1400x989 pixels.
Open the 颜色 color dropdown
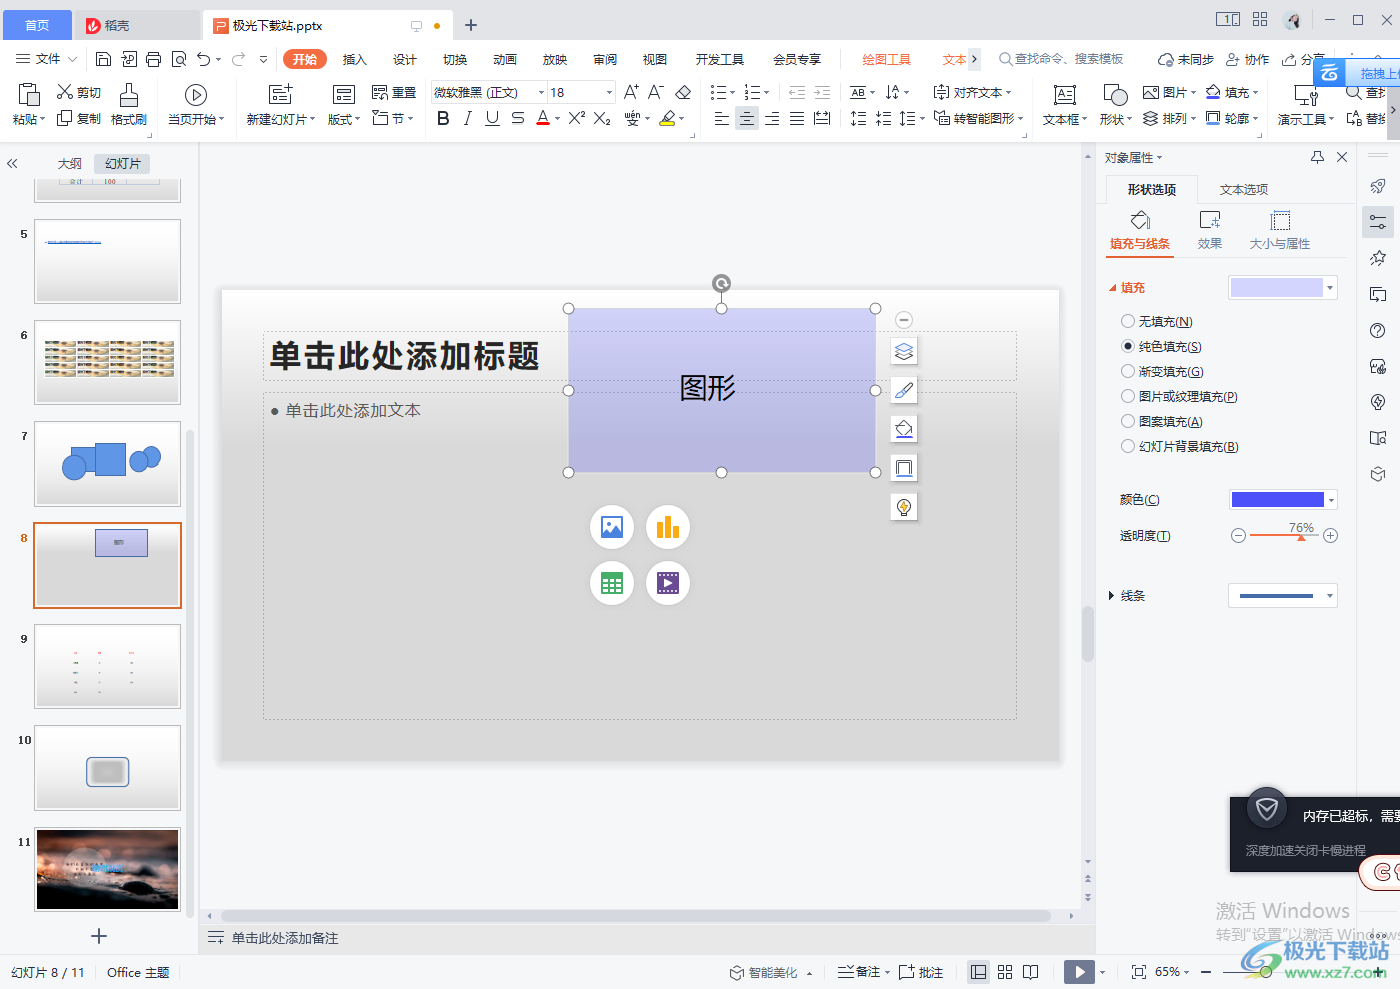pyautogui.click(x=1331, y=500)
